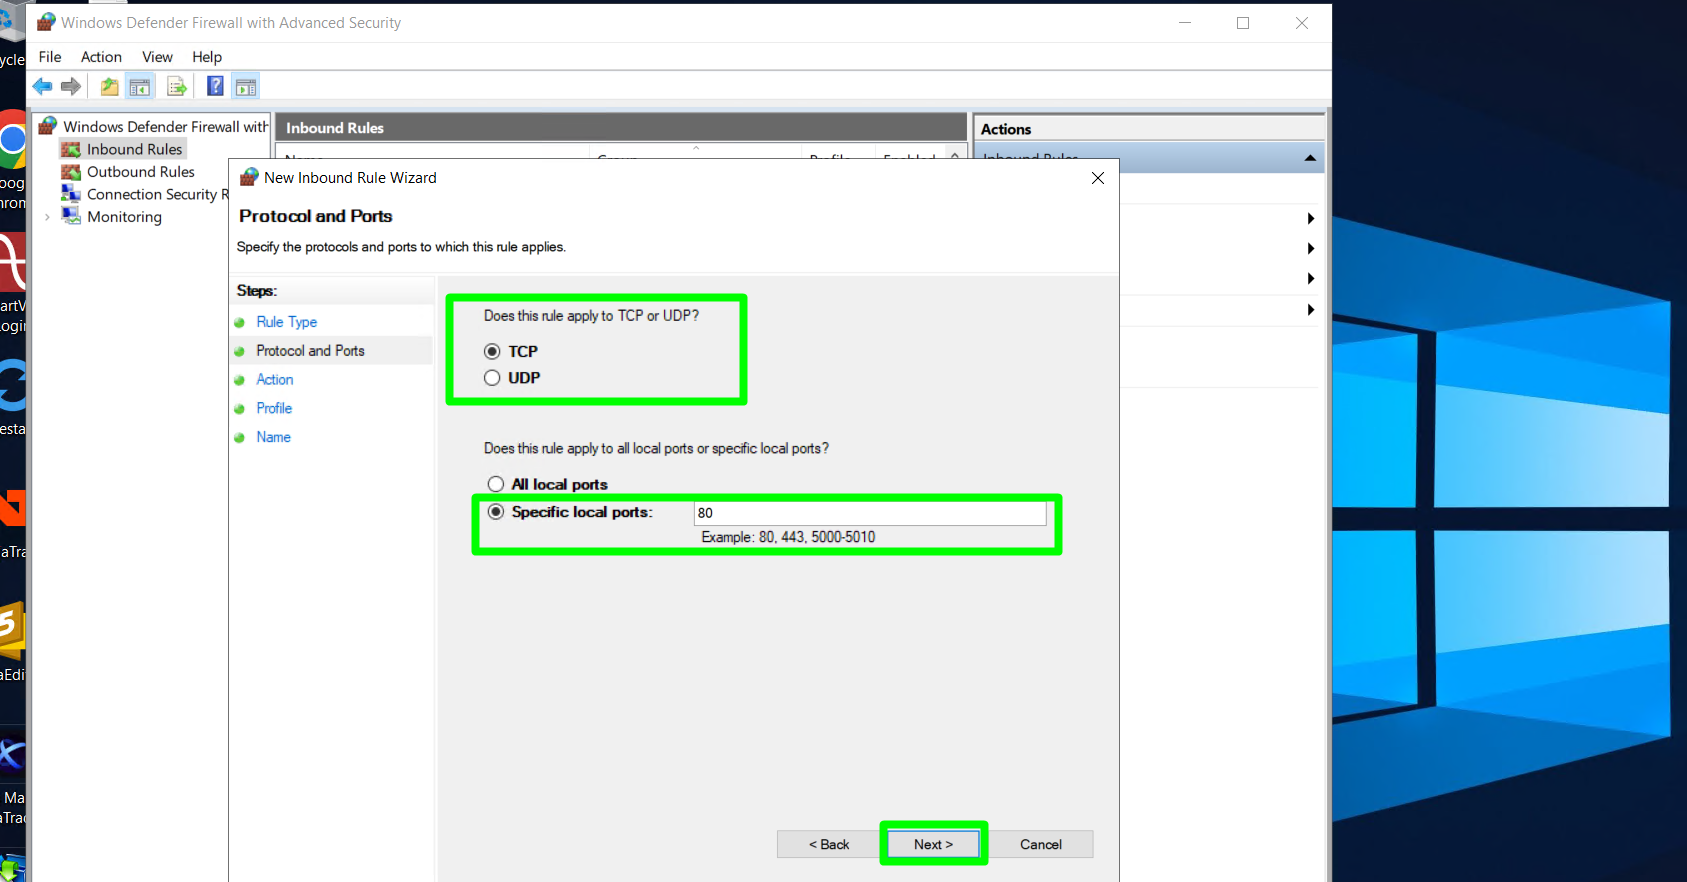Choose the All local ports option

pyautogui.click(x=496, y=484)
